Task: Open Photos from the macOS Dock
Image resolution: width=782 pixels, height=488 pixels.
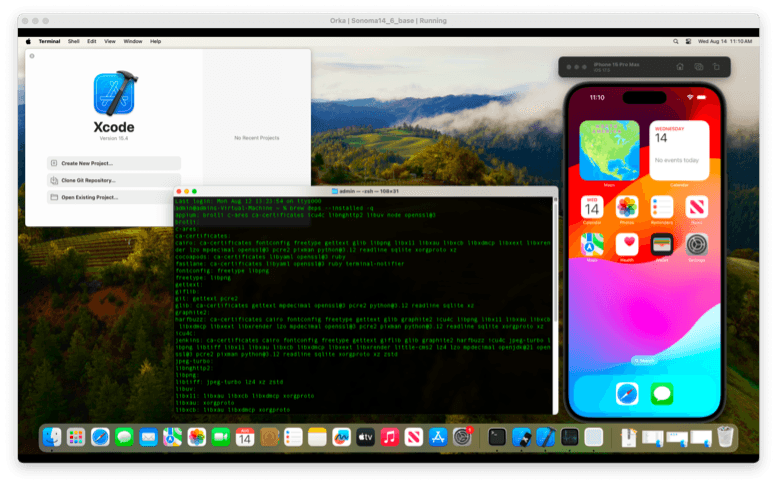Action: click(196, 438)
